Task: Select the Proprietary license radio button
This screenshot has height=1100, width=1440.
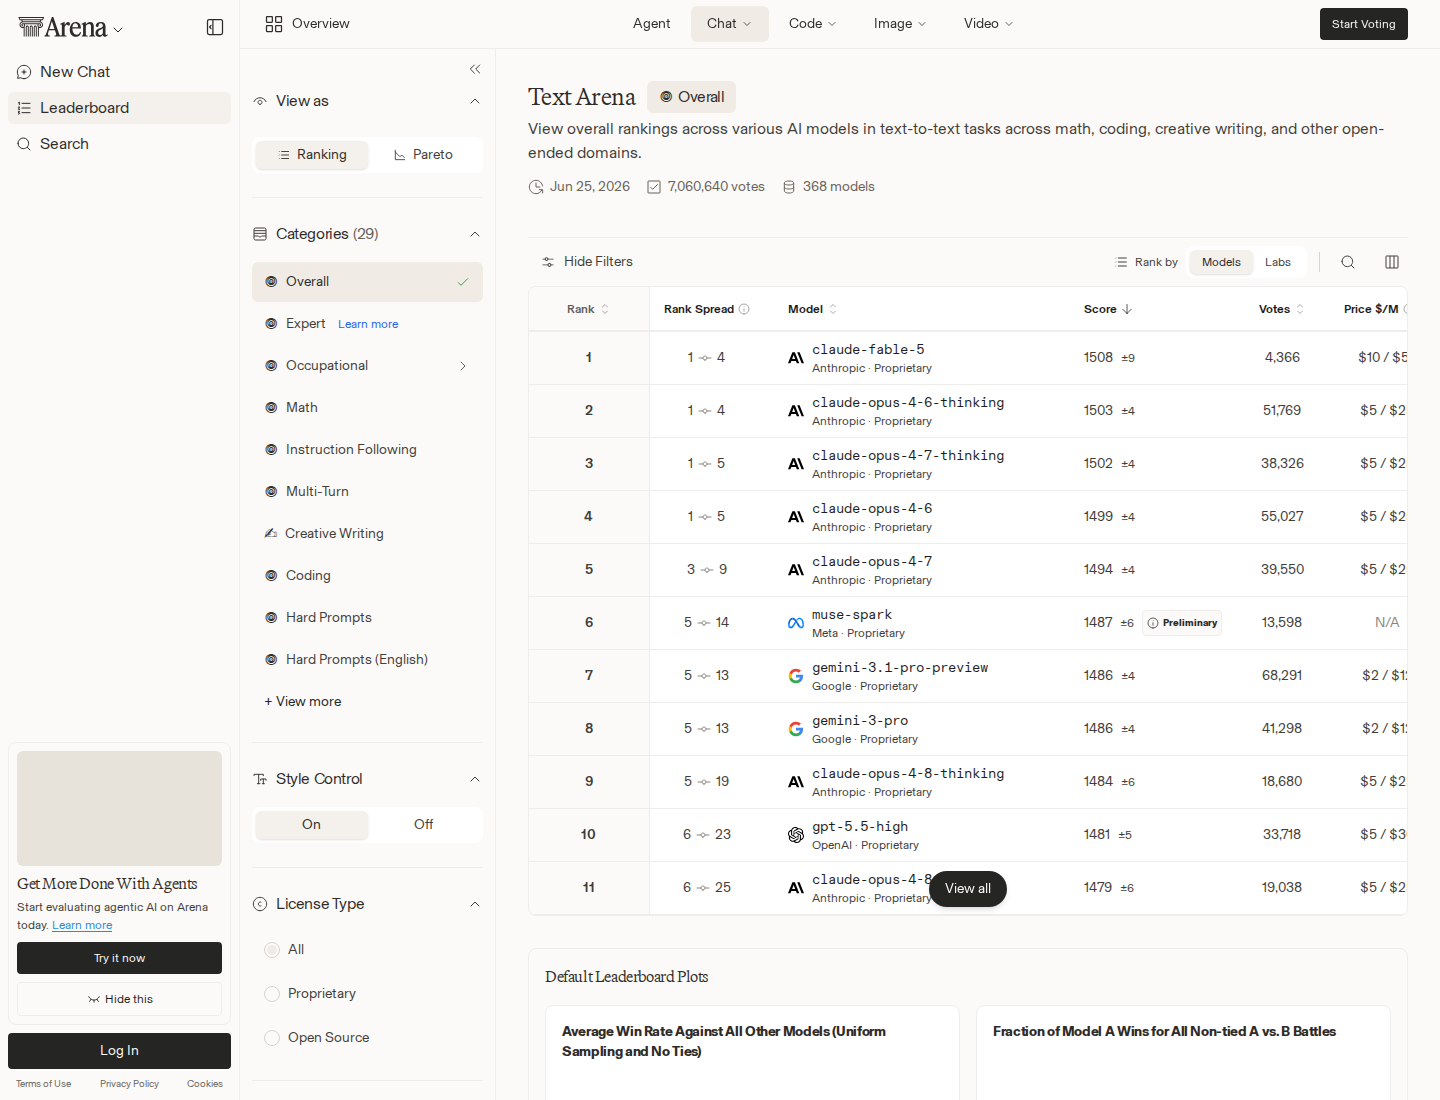Action: 272,994
